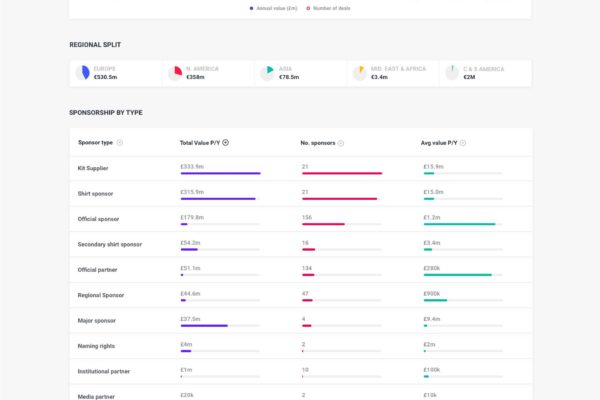Sort by the No. sponsors column header
This screenshot has height=400, width=600.
pyautogui.click(x=317, y=143)
